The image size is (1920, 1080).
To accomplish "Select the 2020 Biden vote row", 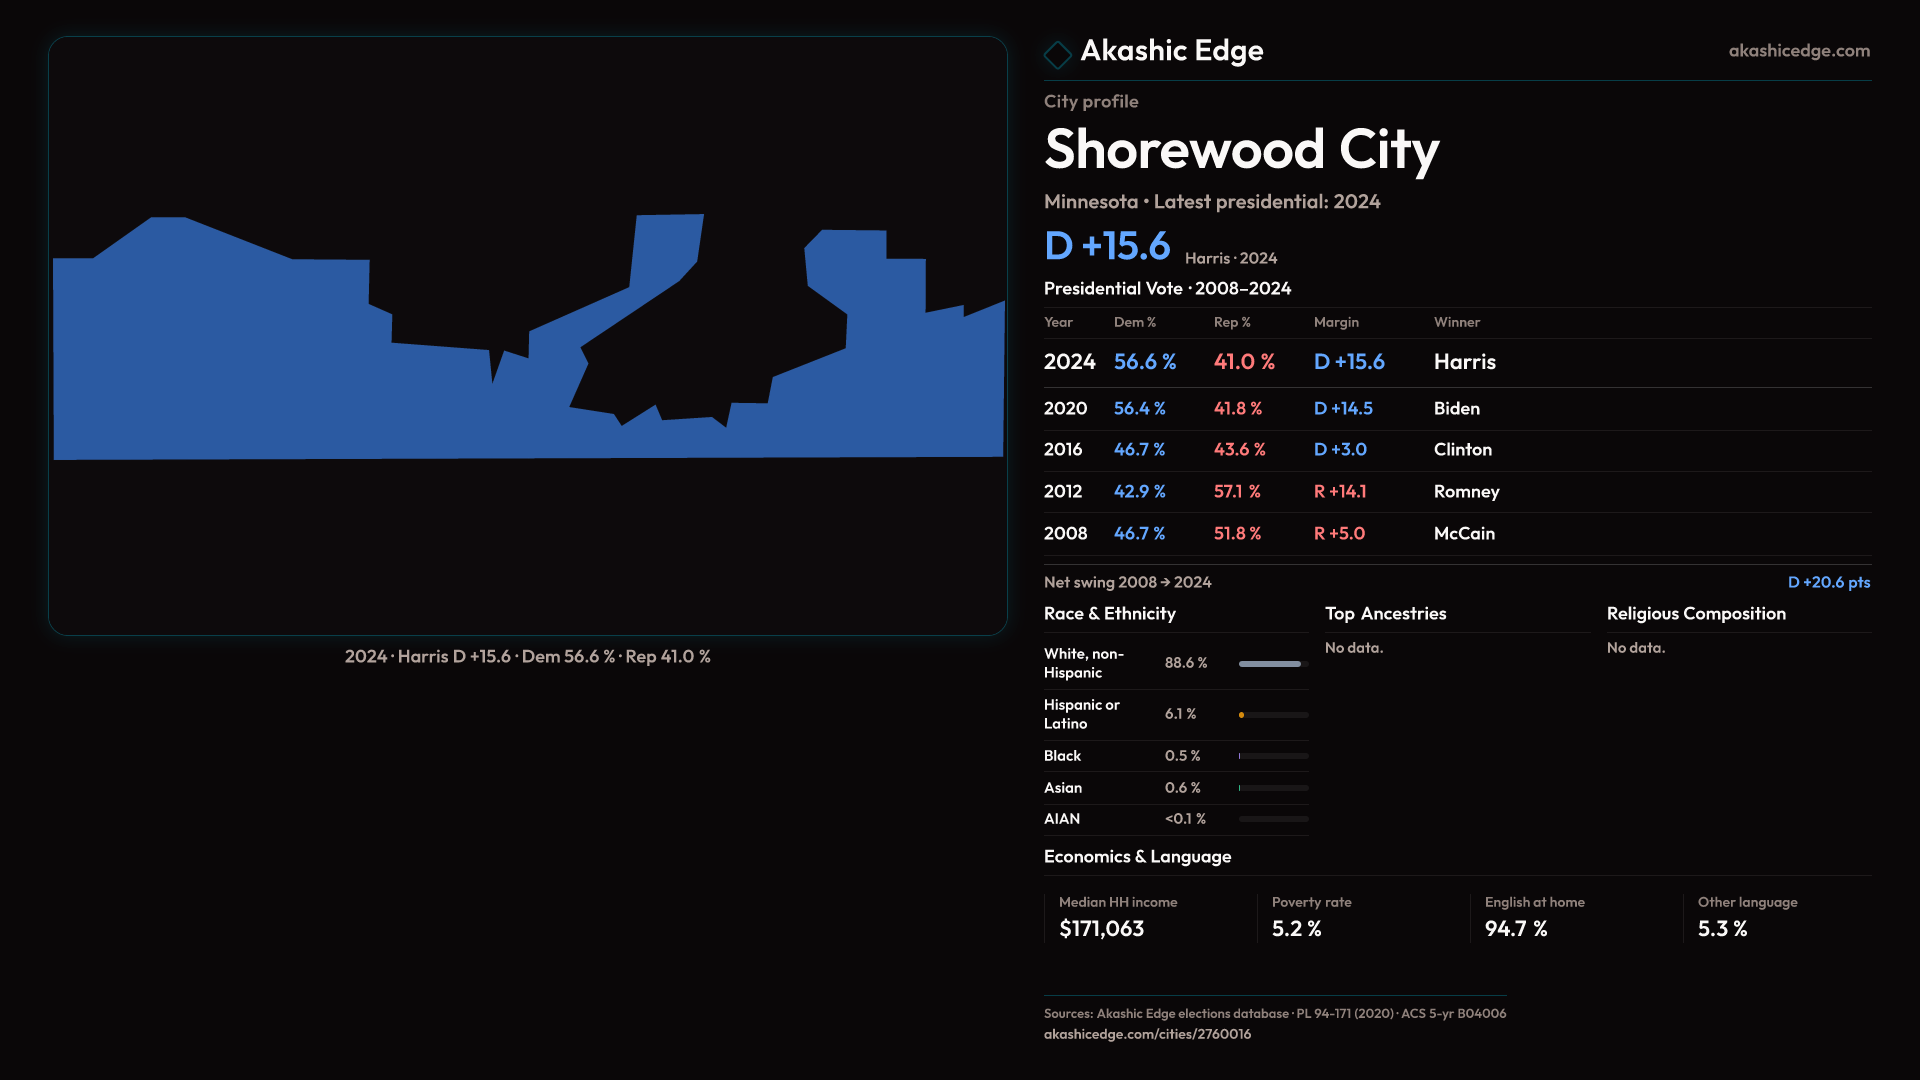I will click(x=1456, y=409).
